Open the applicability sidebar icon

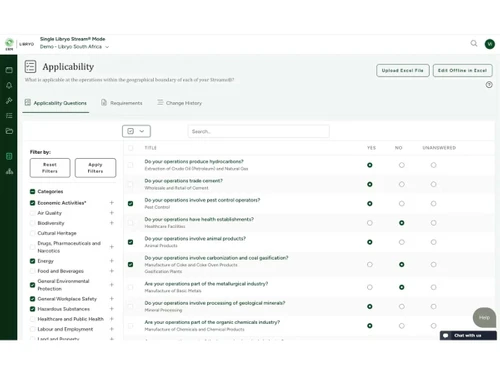[9, 156]
